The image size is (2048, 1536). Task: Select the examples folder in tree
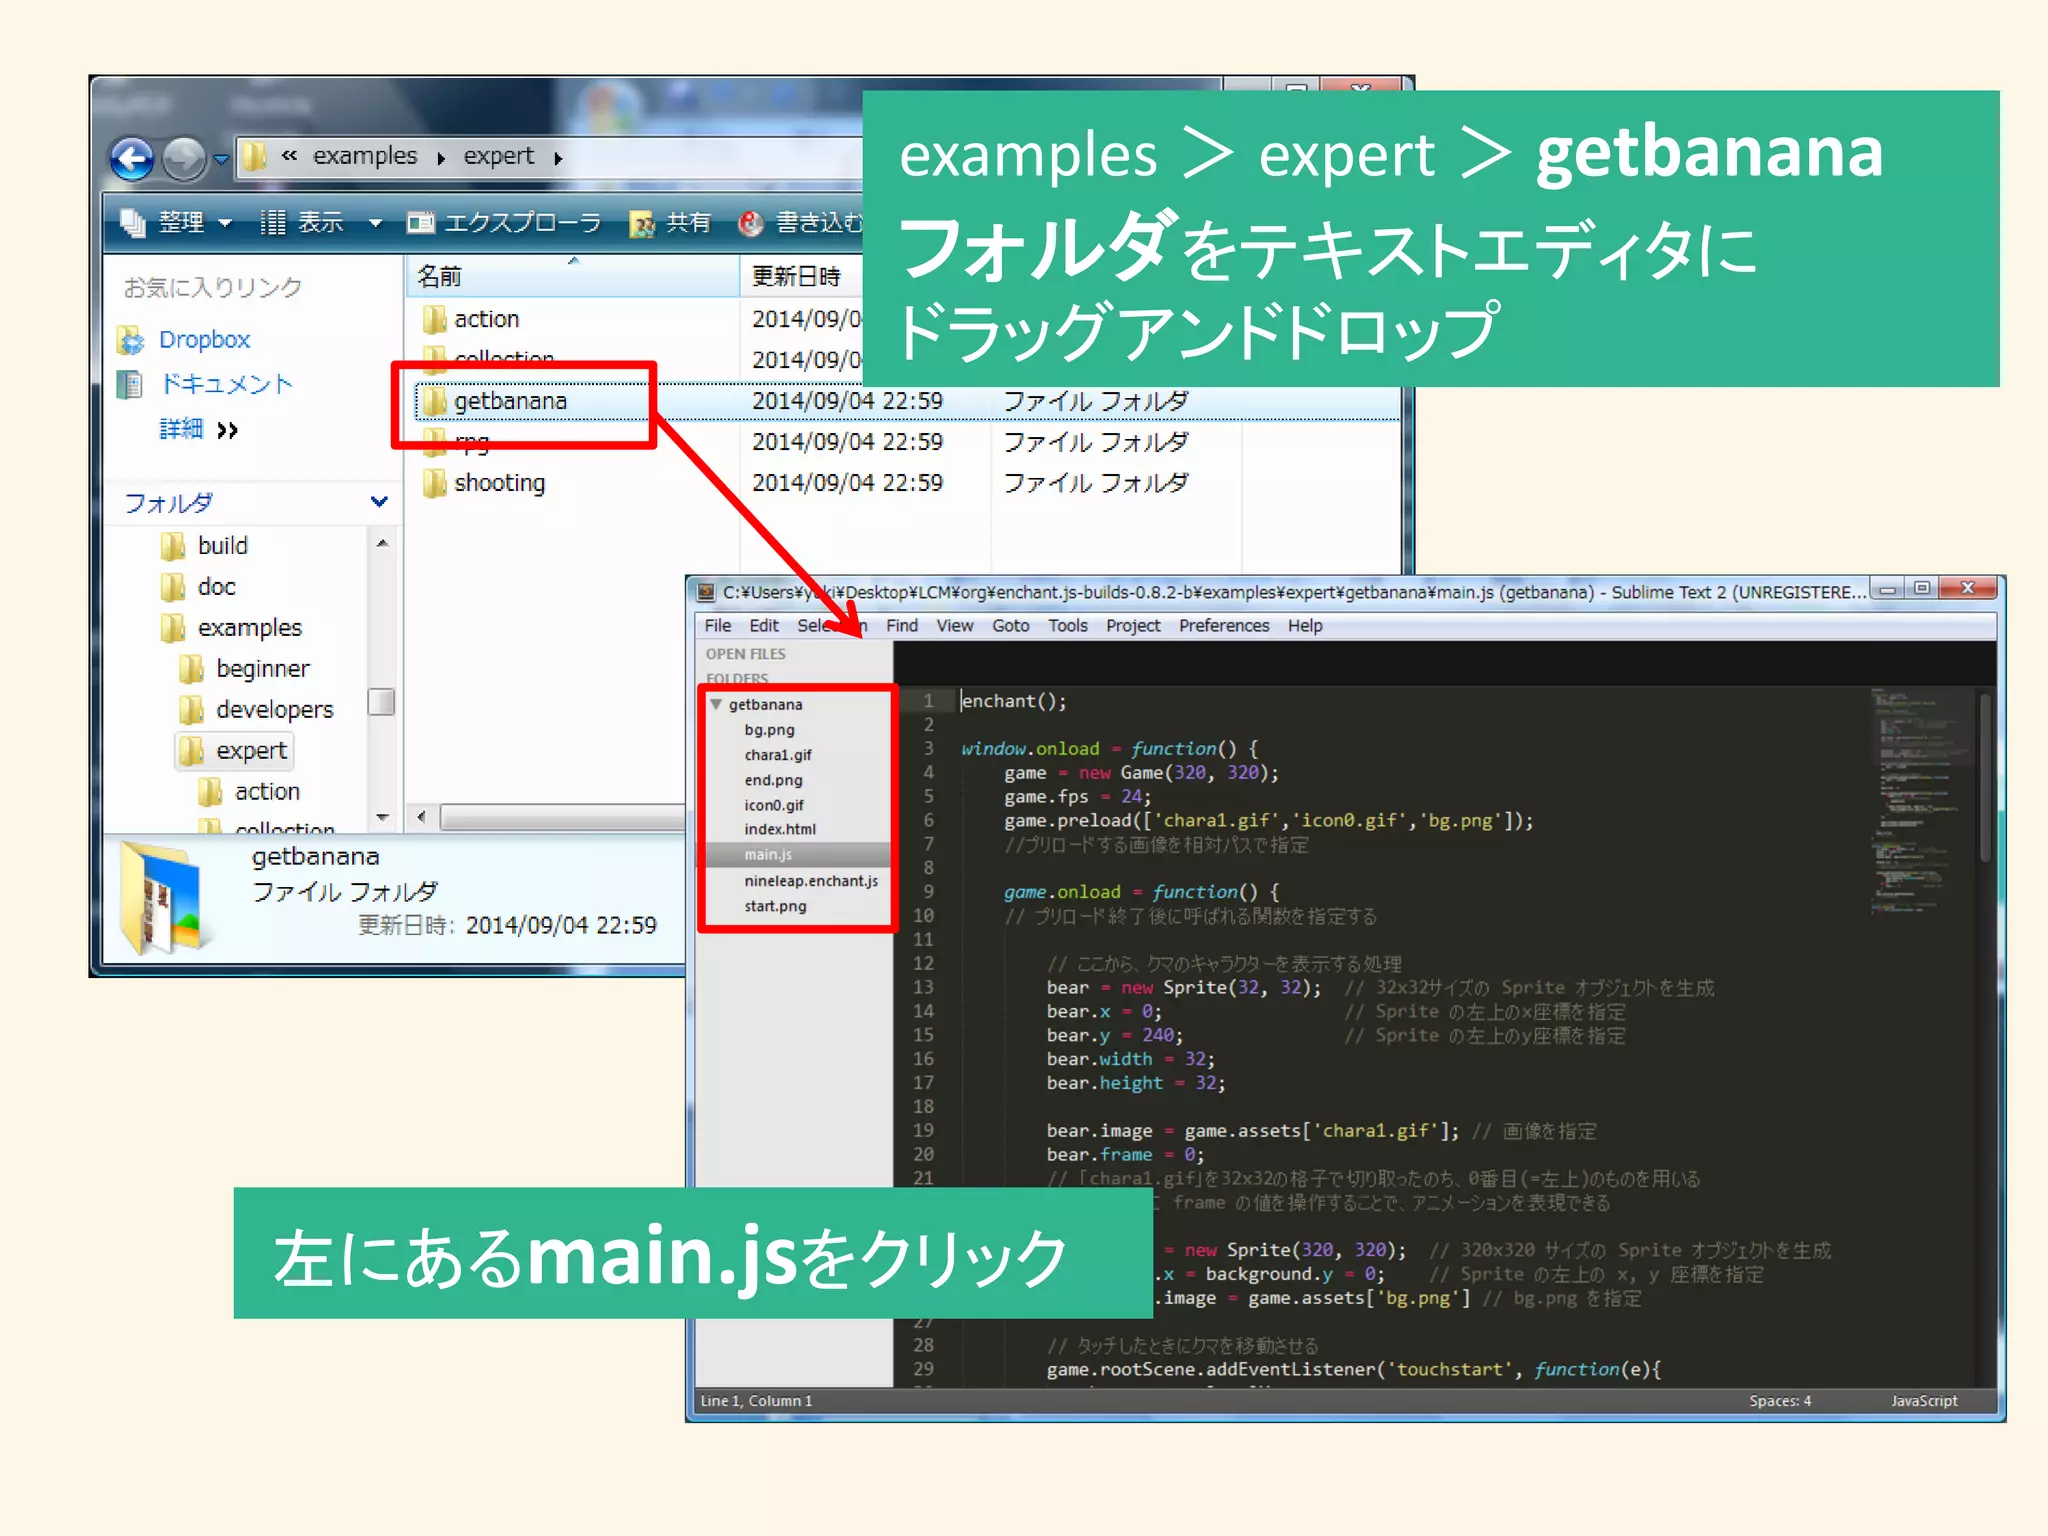pyautogui.click(x=231, y=628)
